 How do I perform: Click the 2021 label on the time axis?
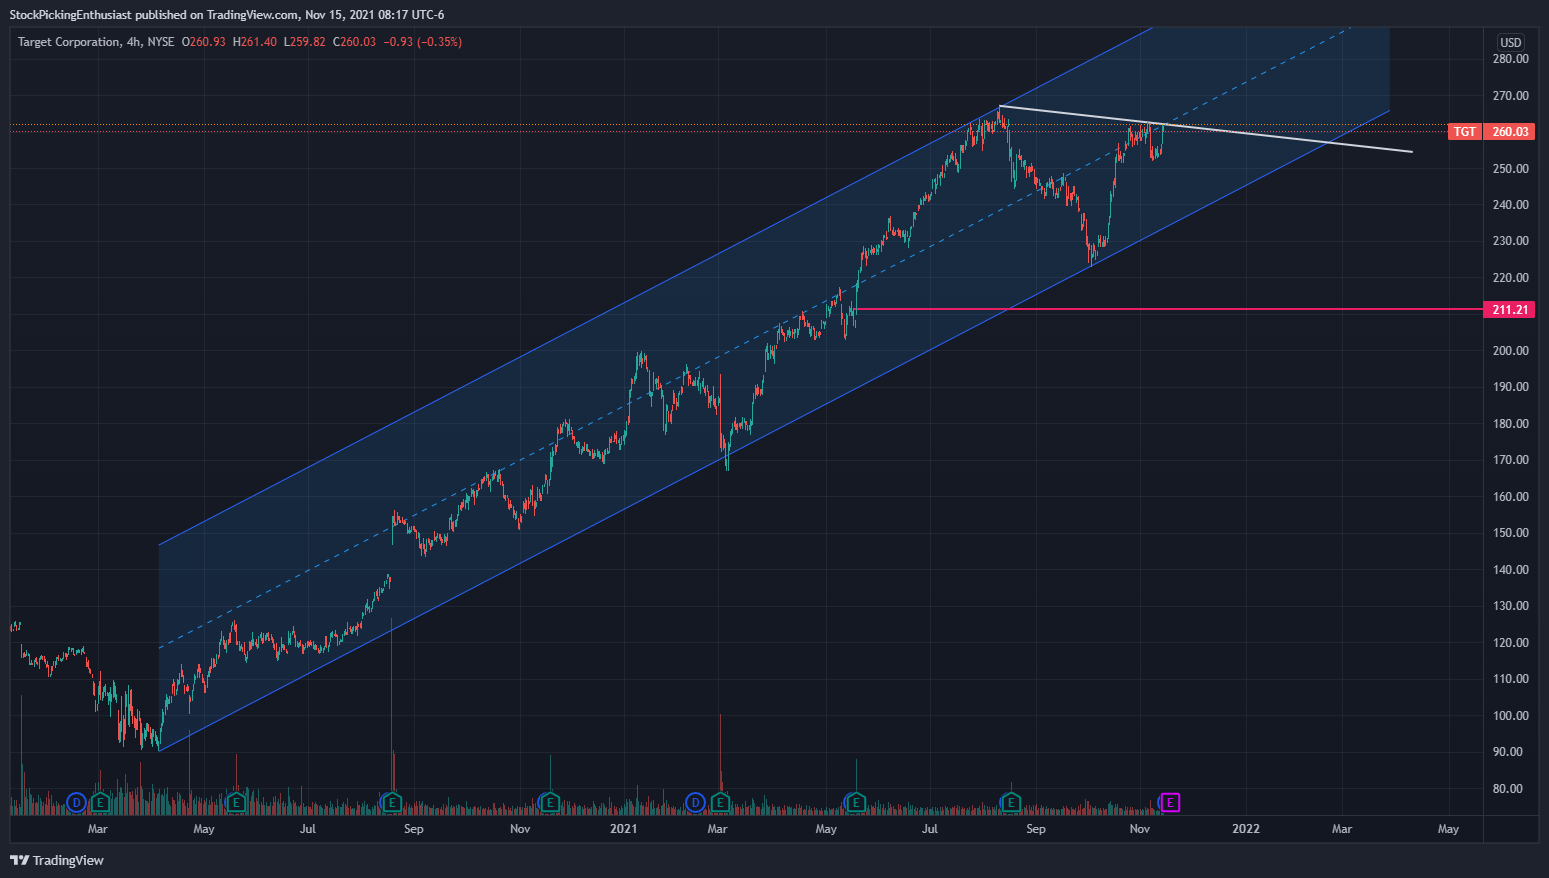coord(624,829)
